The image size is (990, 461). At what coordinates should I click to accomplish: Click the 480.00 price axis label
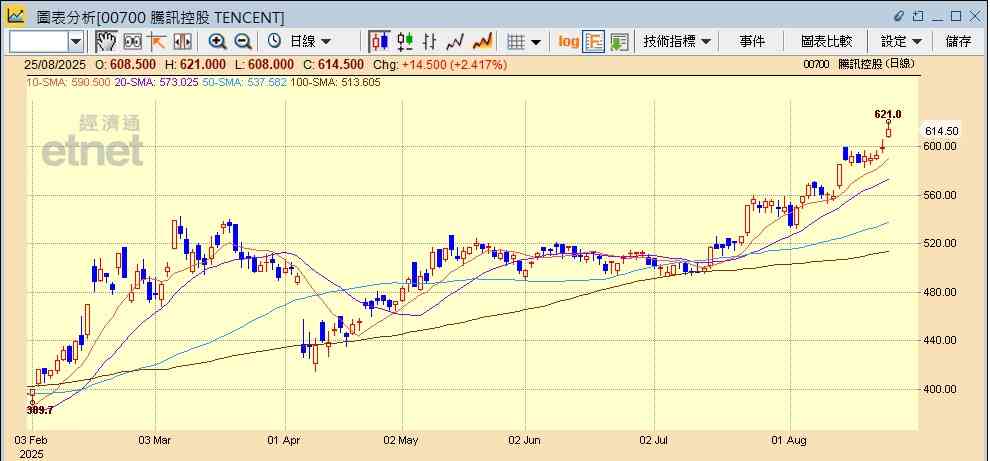coord(941,292)
